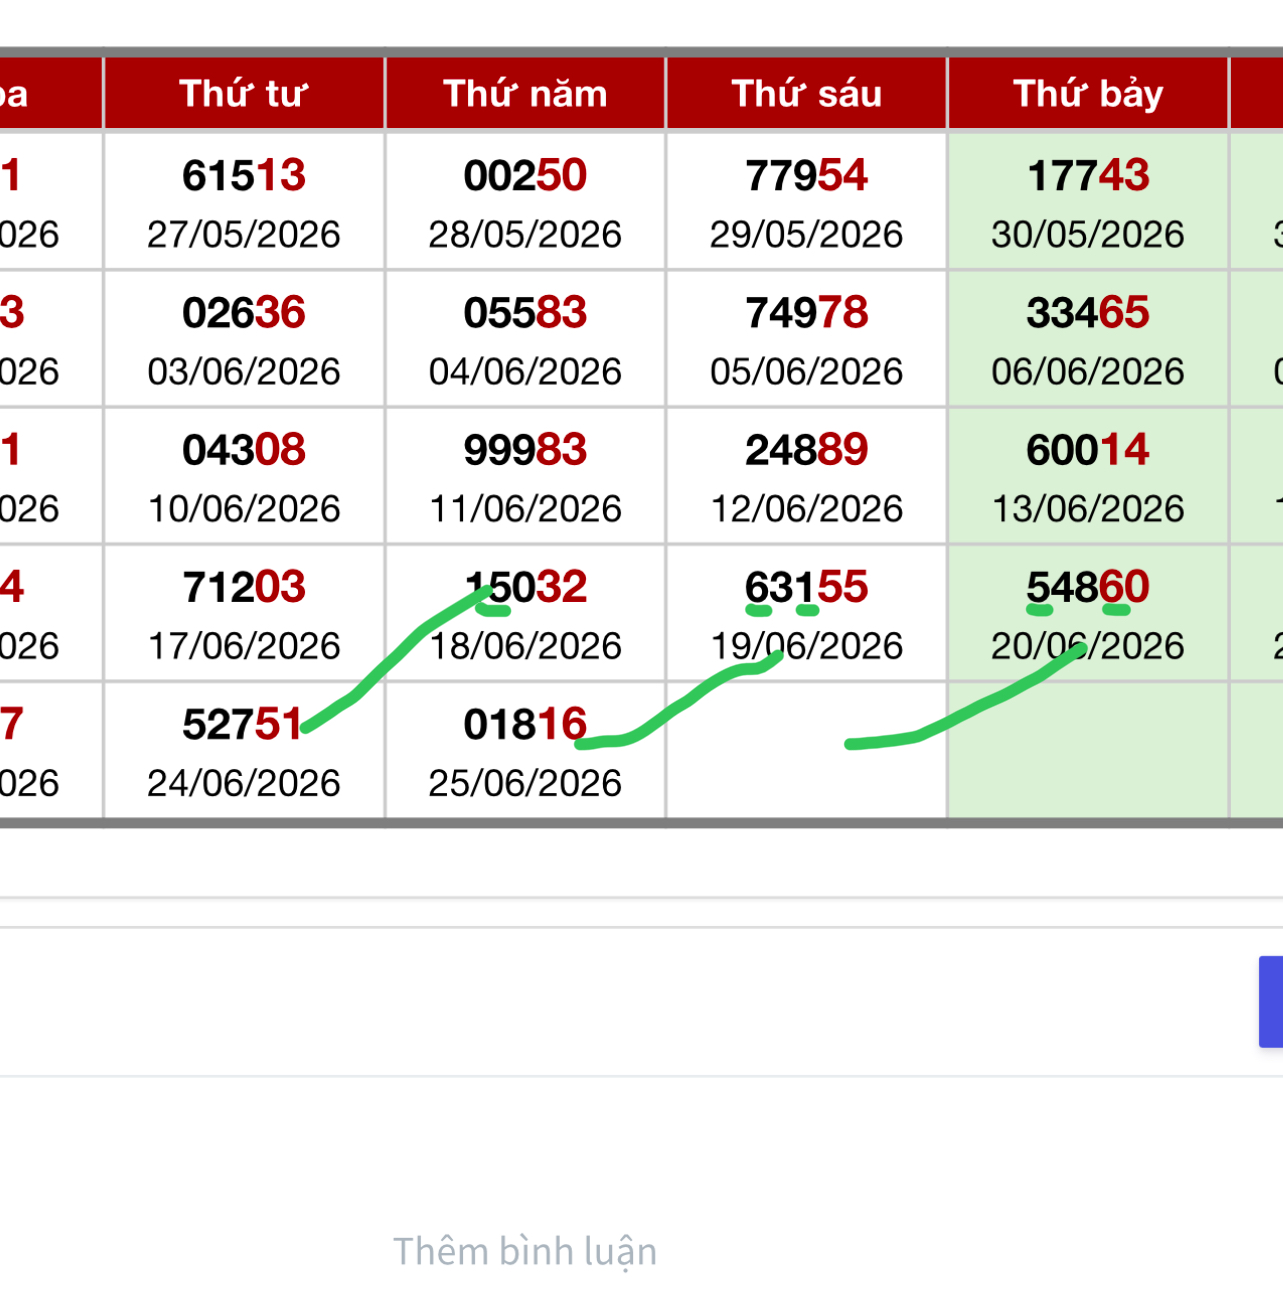Select the date 30/05/2026
The height and width of the screenshot is (1312, 1283).
[1088, 235]
